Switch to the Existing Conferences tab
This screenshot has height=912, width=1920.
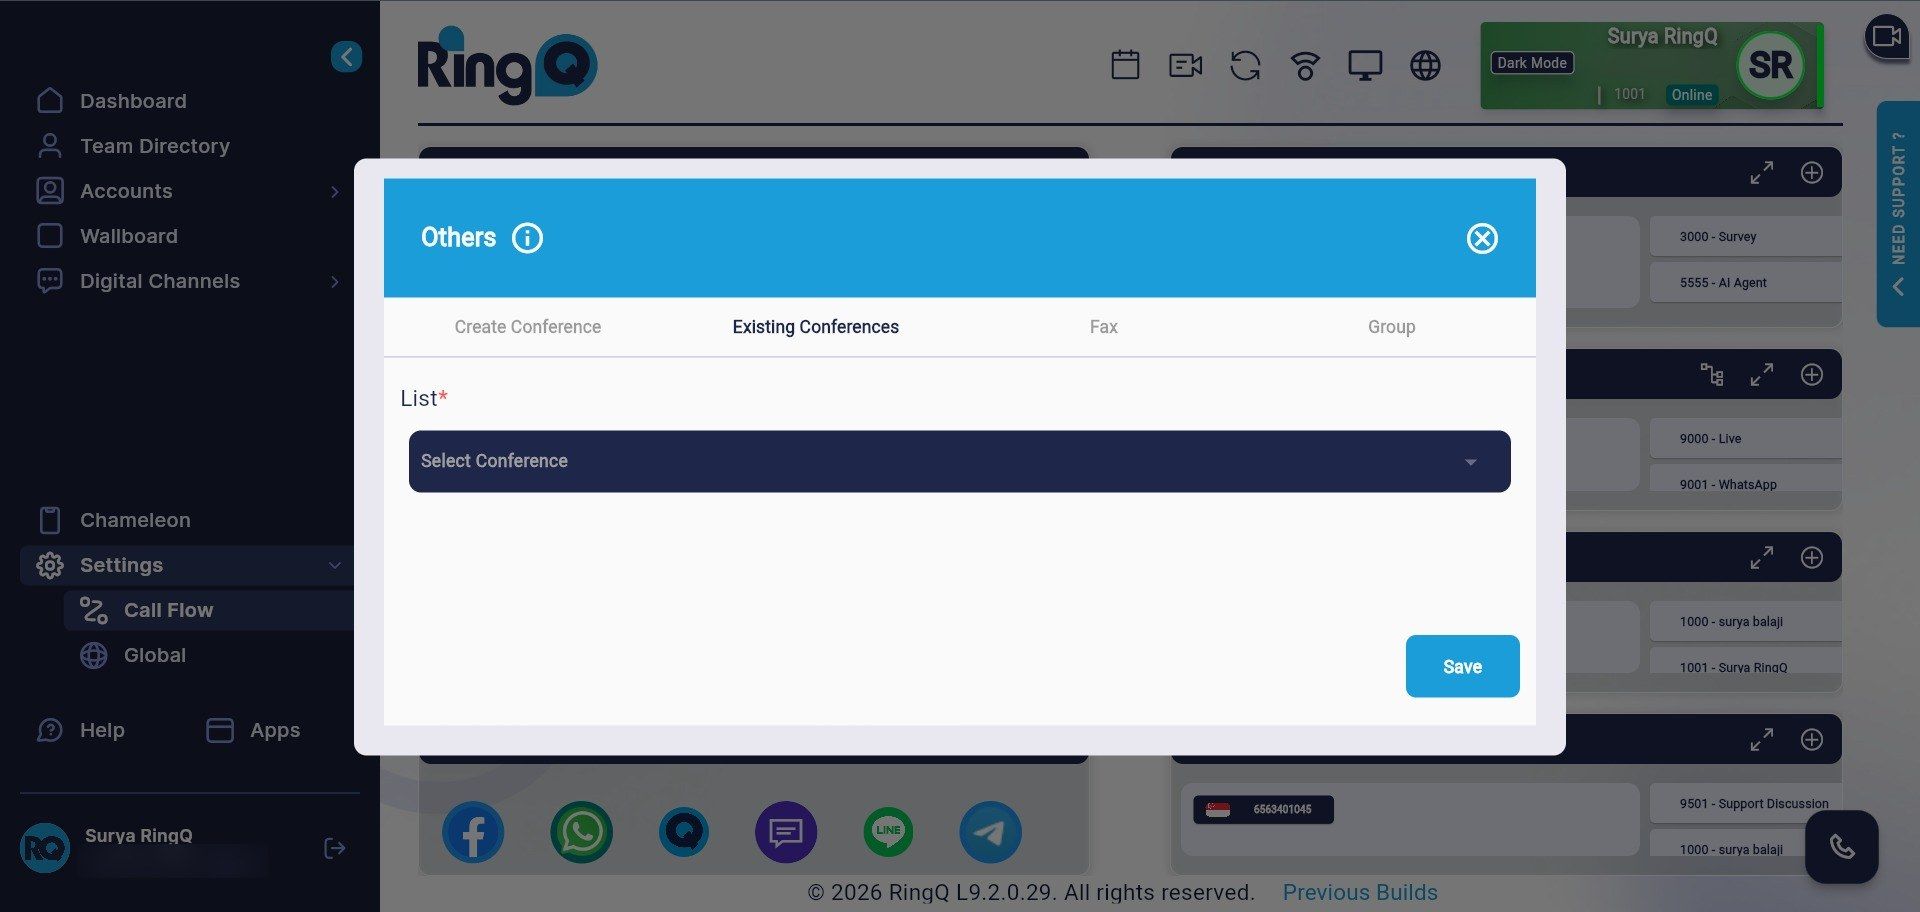[815, 327]
